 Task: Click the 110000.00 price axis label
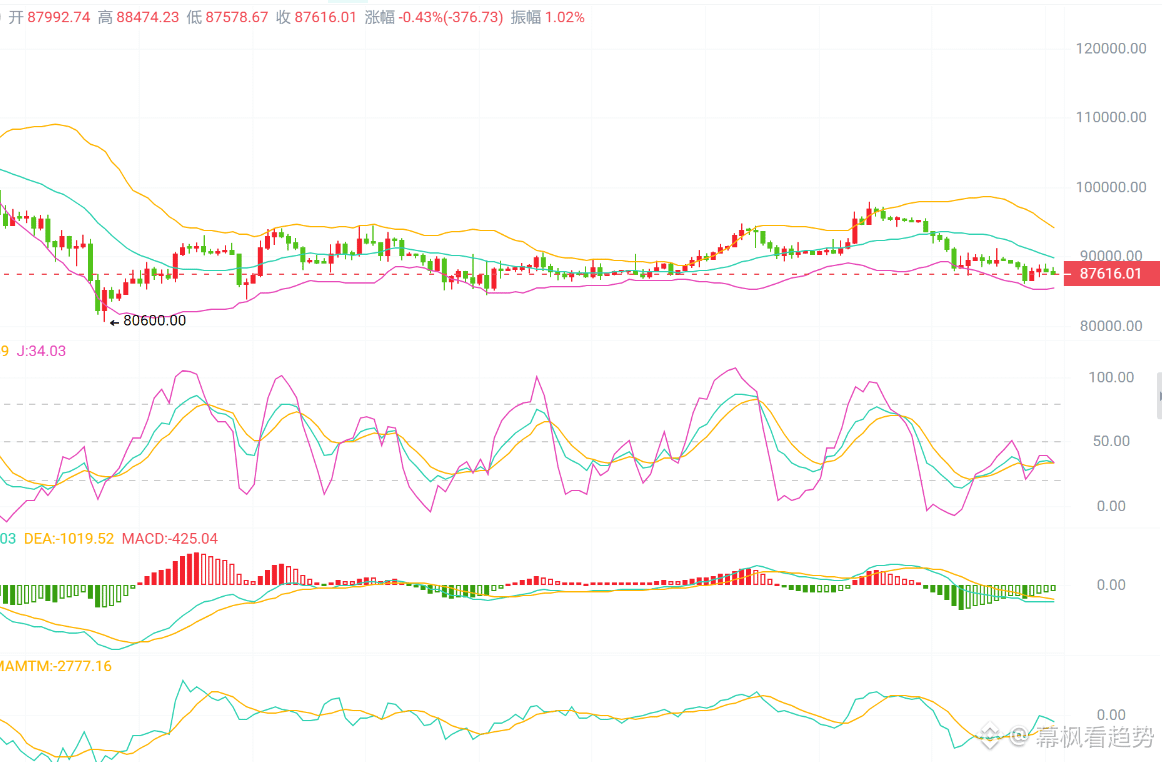pos(1111,117)
